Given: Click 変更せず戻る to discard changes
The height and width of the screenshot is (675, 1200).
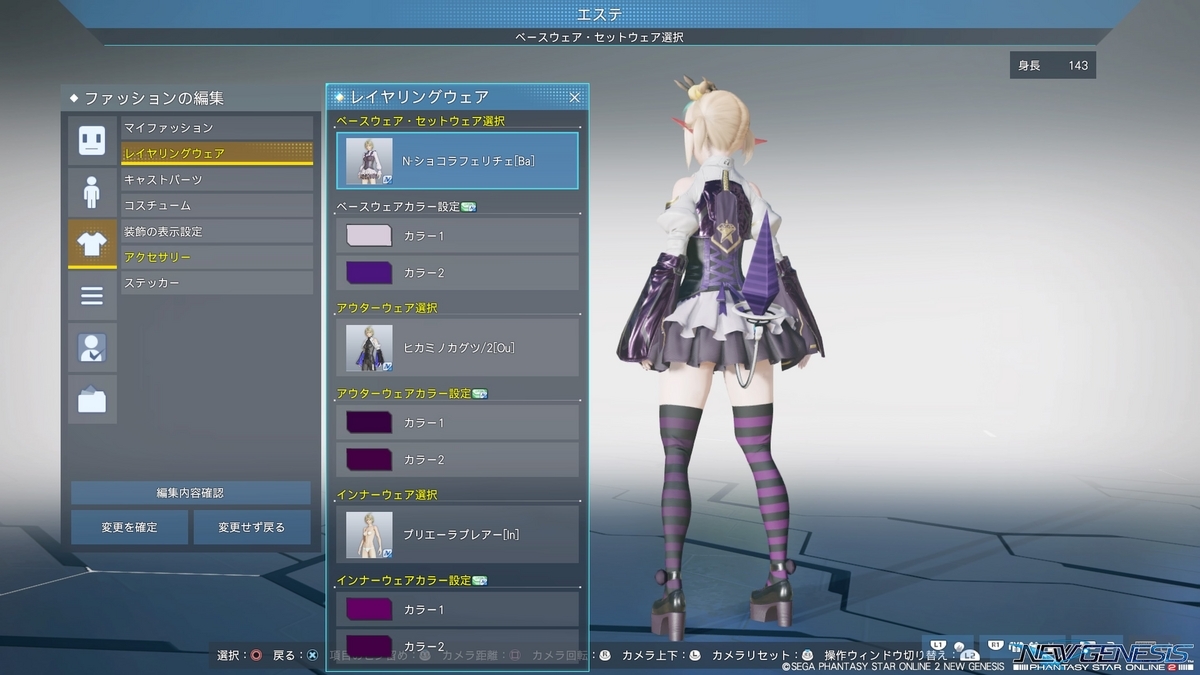Looking at the screenshot, I should (251, 527).
